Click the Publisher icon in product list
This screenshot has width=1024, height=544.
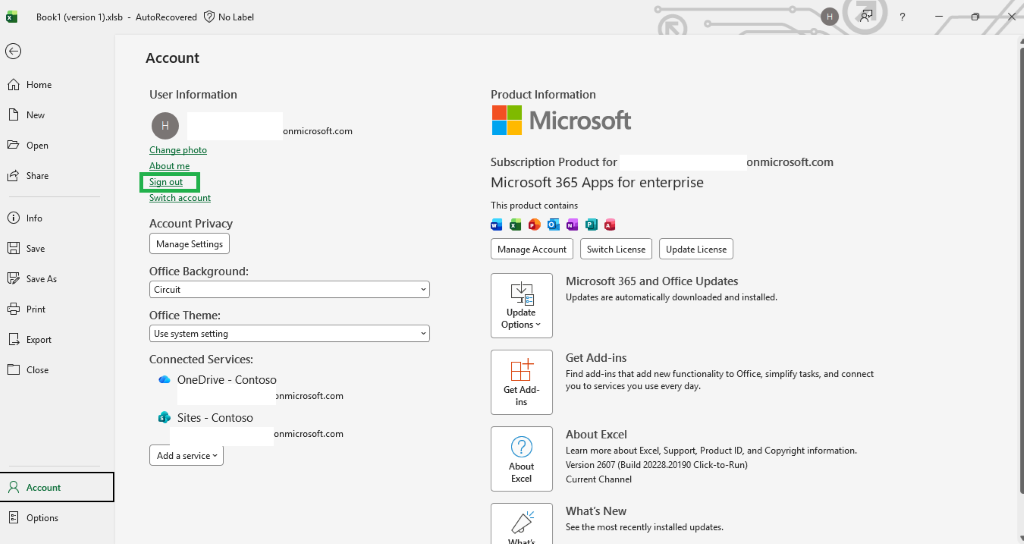(591, 225)
